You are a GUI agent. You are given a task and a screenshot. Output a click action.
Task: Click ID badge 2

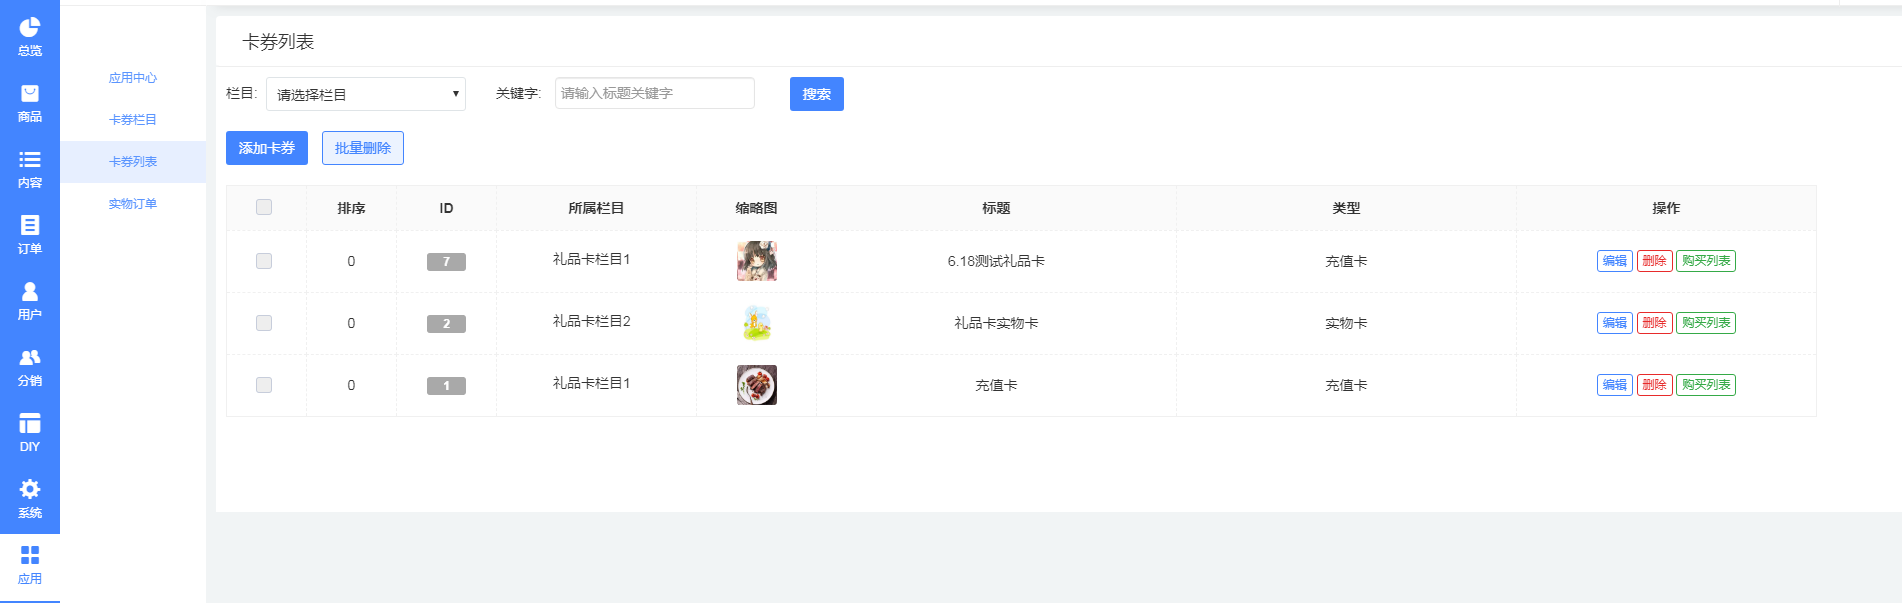pyautogui.click(x=446, y=324)
